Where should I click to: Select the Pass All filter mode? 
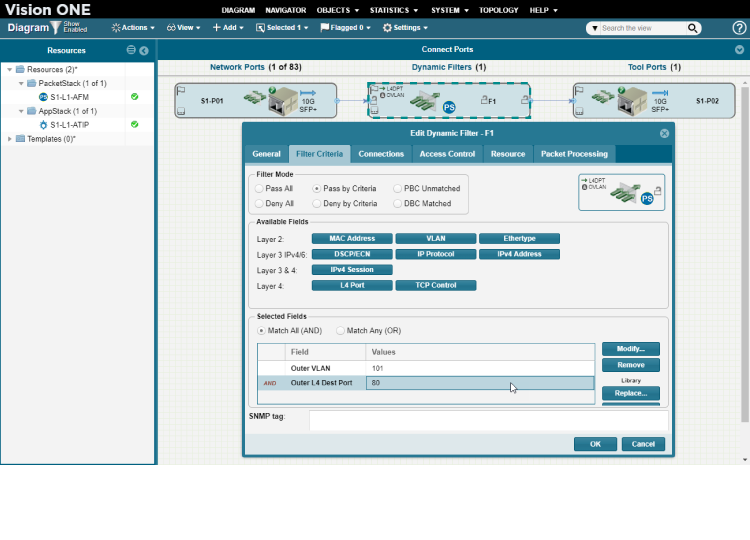click(x=261, y=188)
